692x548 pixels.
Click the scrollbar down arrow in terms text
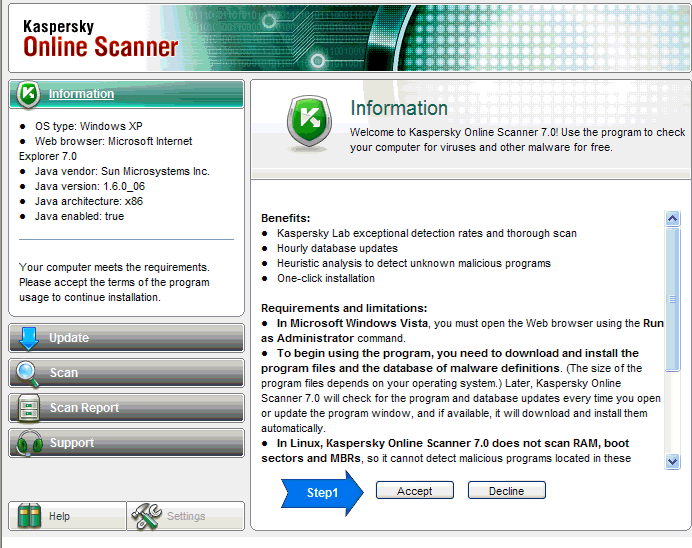click(x=672, y=460)
